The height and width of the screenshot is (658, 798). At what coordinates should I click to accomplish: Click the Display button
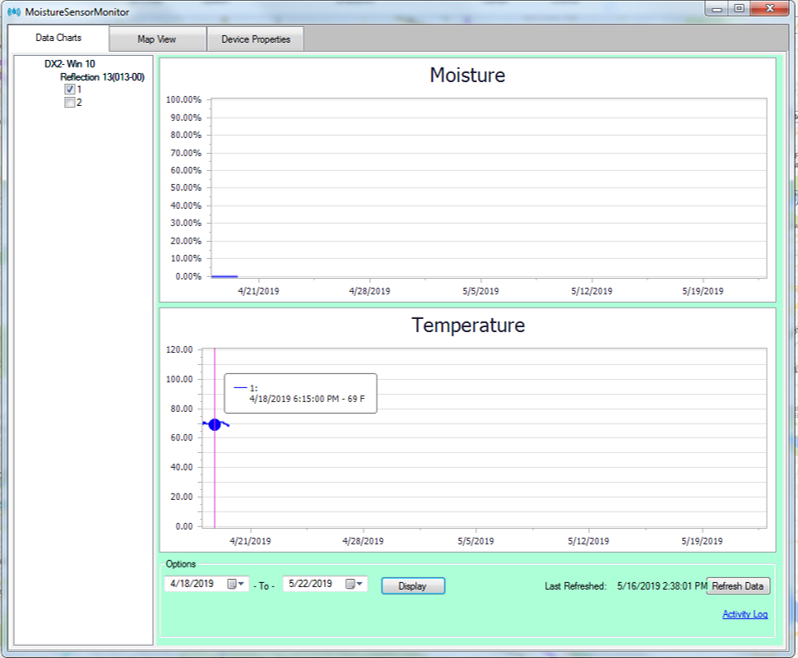tap(413, 586)
